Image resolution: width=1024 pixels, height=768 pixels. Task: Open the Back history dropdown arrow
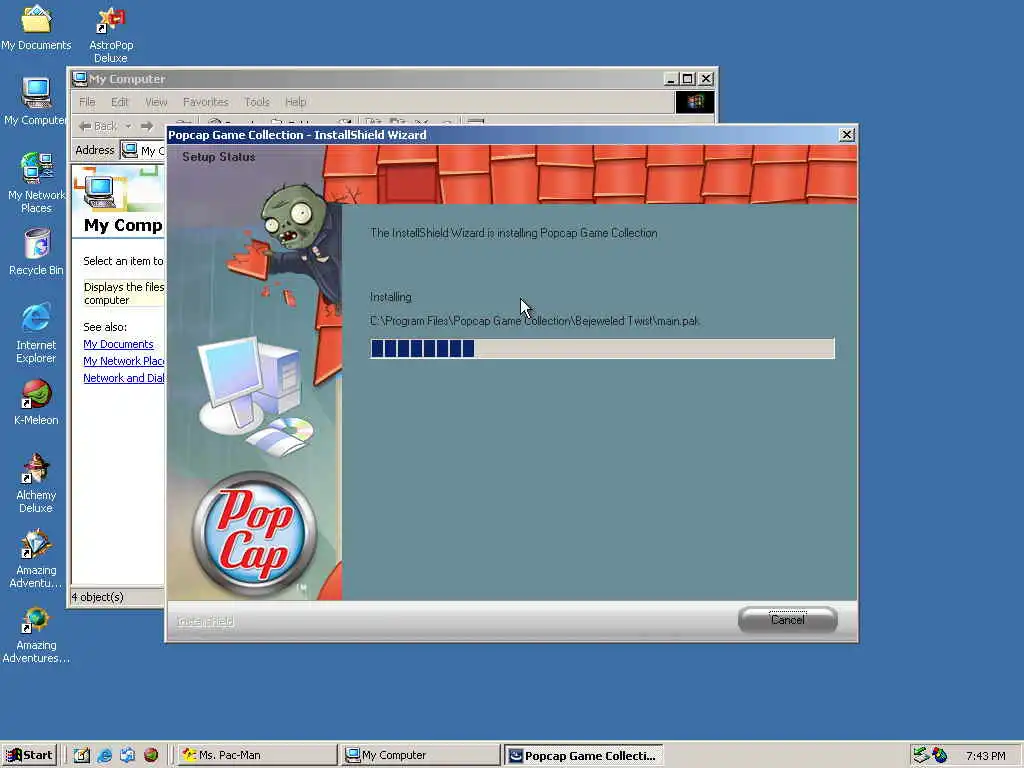pyautogui.click(x=128, y=125)
